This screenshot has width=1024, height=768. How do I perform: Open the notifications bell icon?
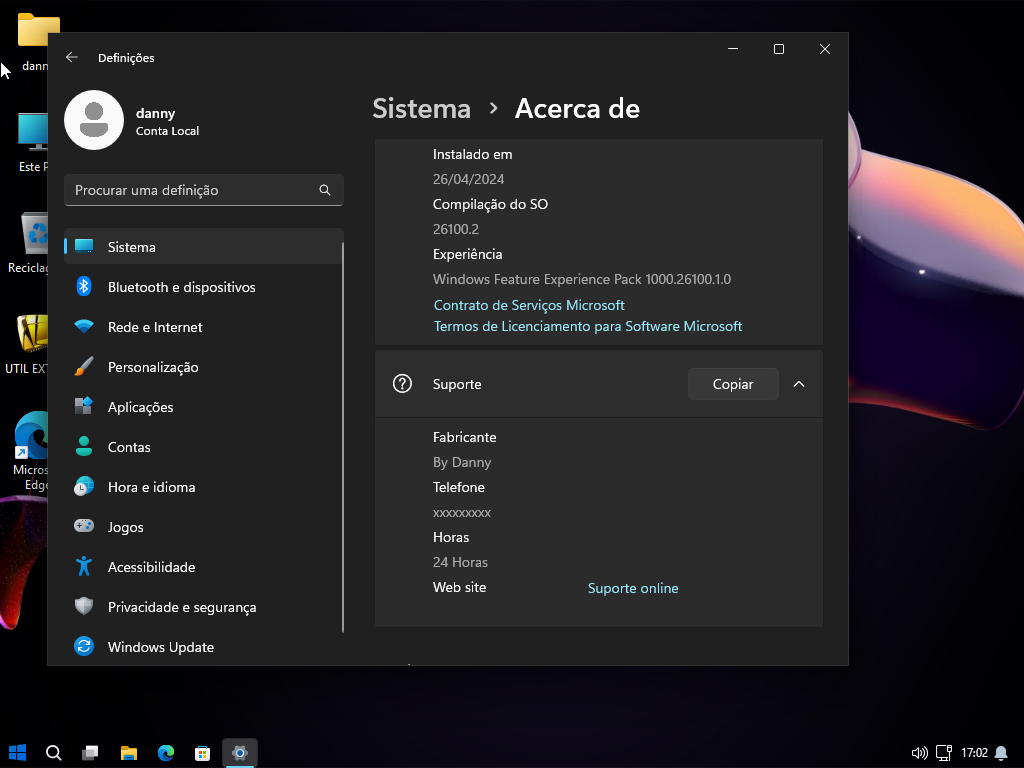pos(1001,753)
